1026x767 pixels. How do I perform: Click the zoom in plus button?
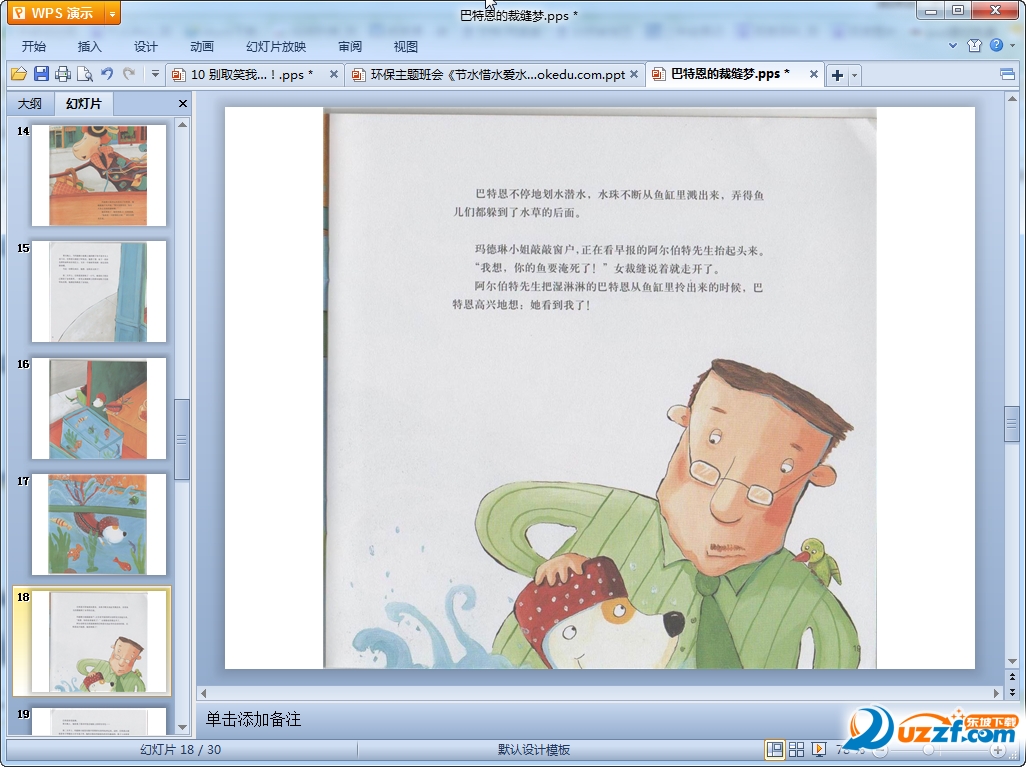tap(997, 750)
